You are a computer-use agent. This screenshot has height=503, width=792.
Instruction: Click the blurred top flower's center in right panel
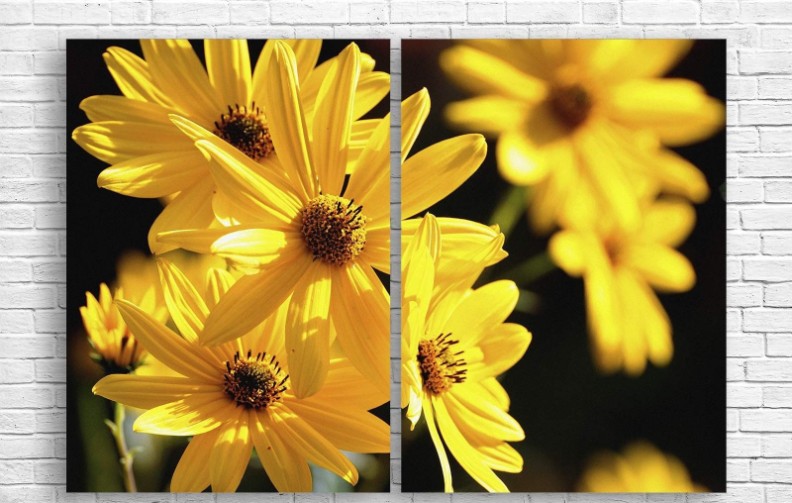(x=569, y=105)
